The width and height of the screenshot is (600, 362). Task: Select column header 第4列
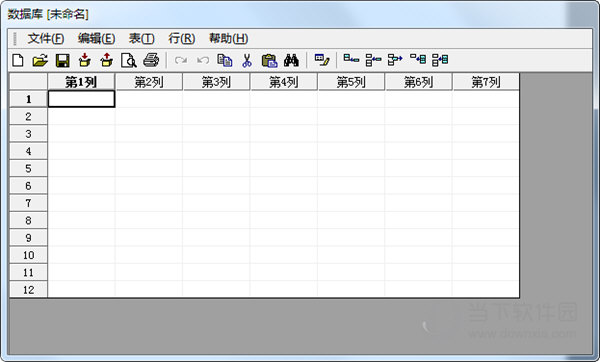pyautogui.click(x=284, y=82)
